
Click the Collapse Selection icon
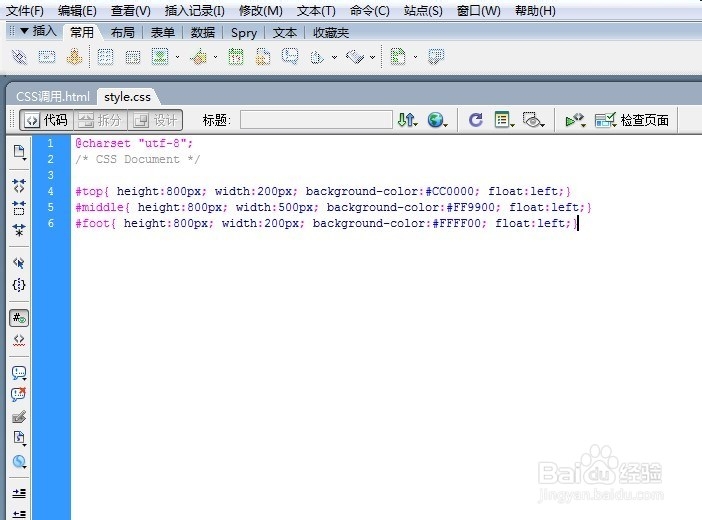[x=19, y=208]
